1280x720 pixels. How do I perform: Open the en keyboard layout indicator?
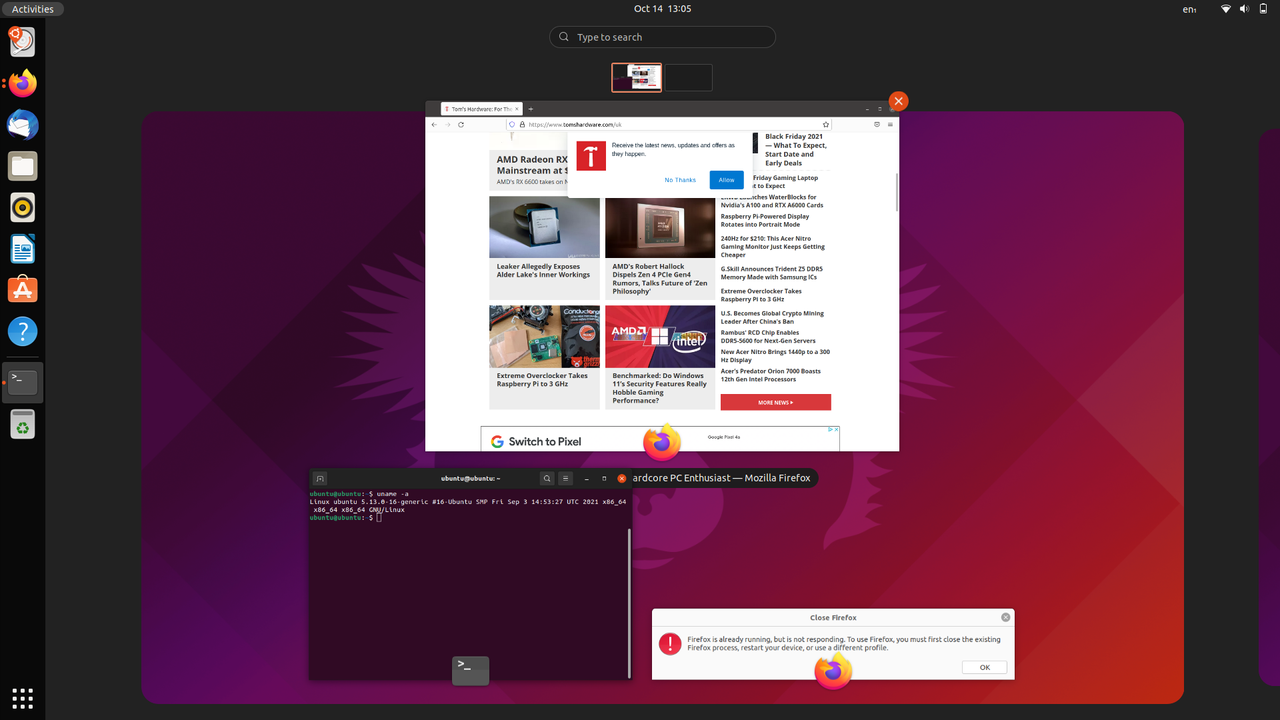[1189, 9]
